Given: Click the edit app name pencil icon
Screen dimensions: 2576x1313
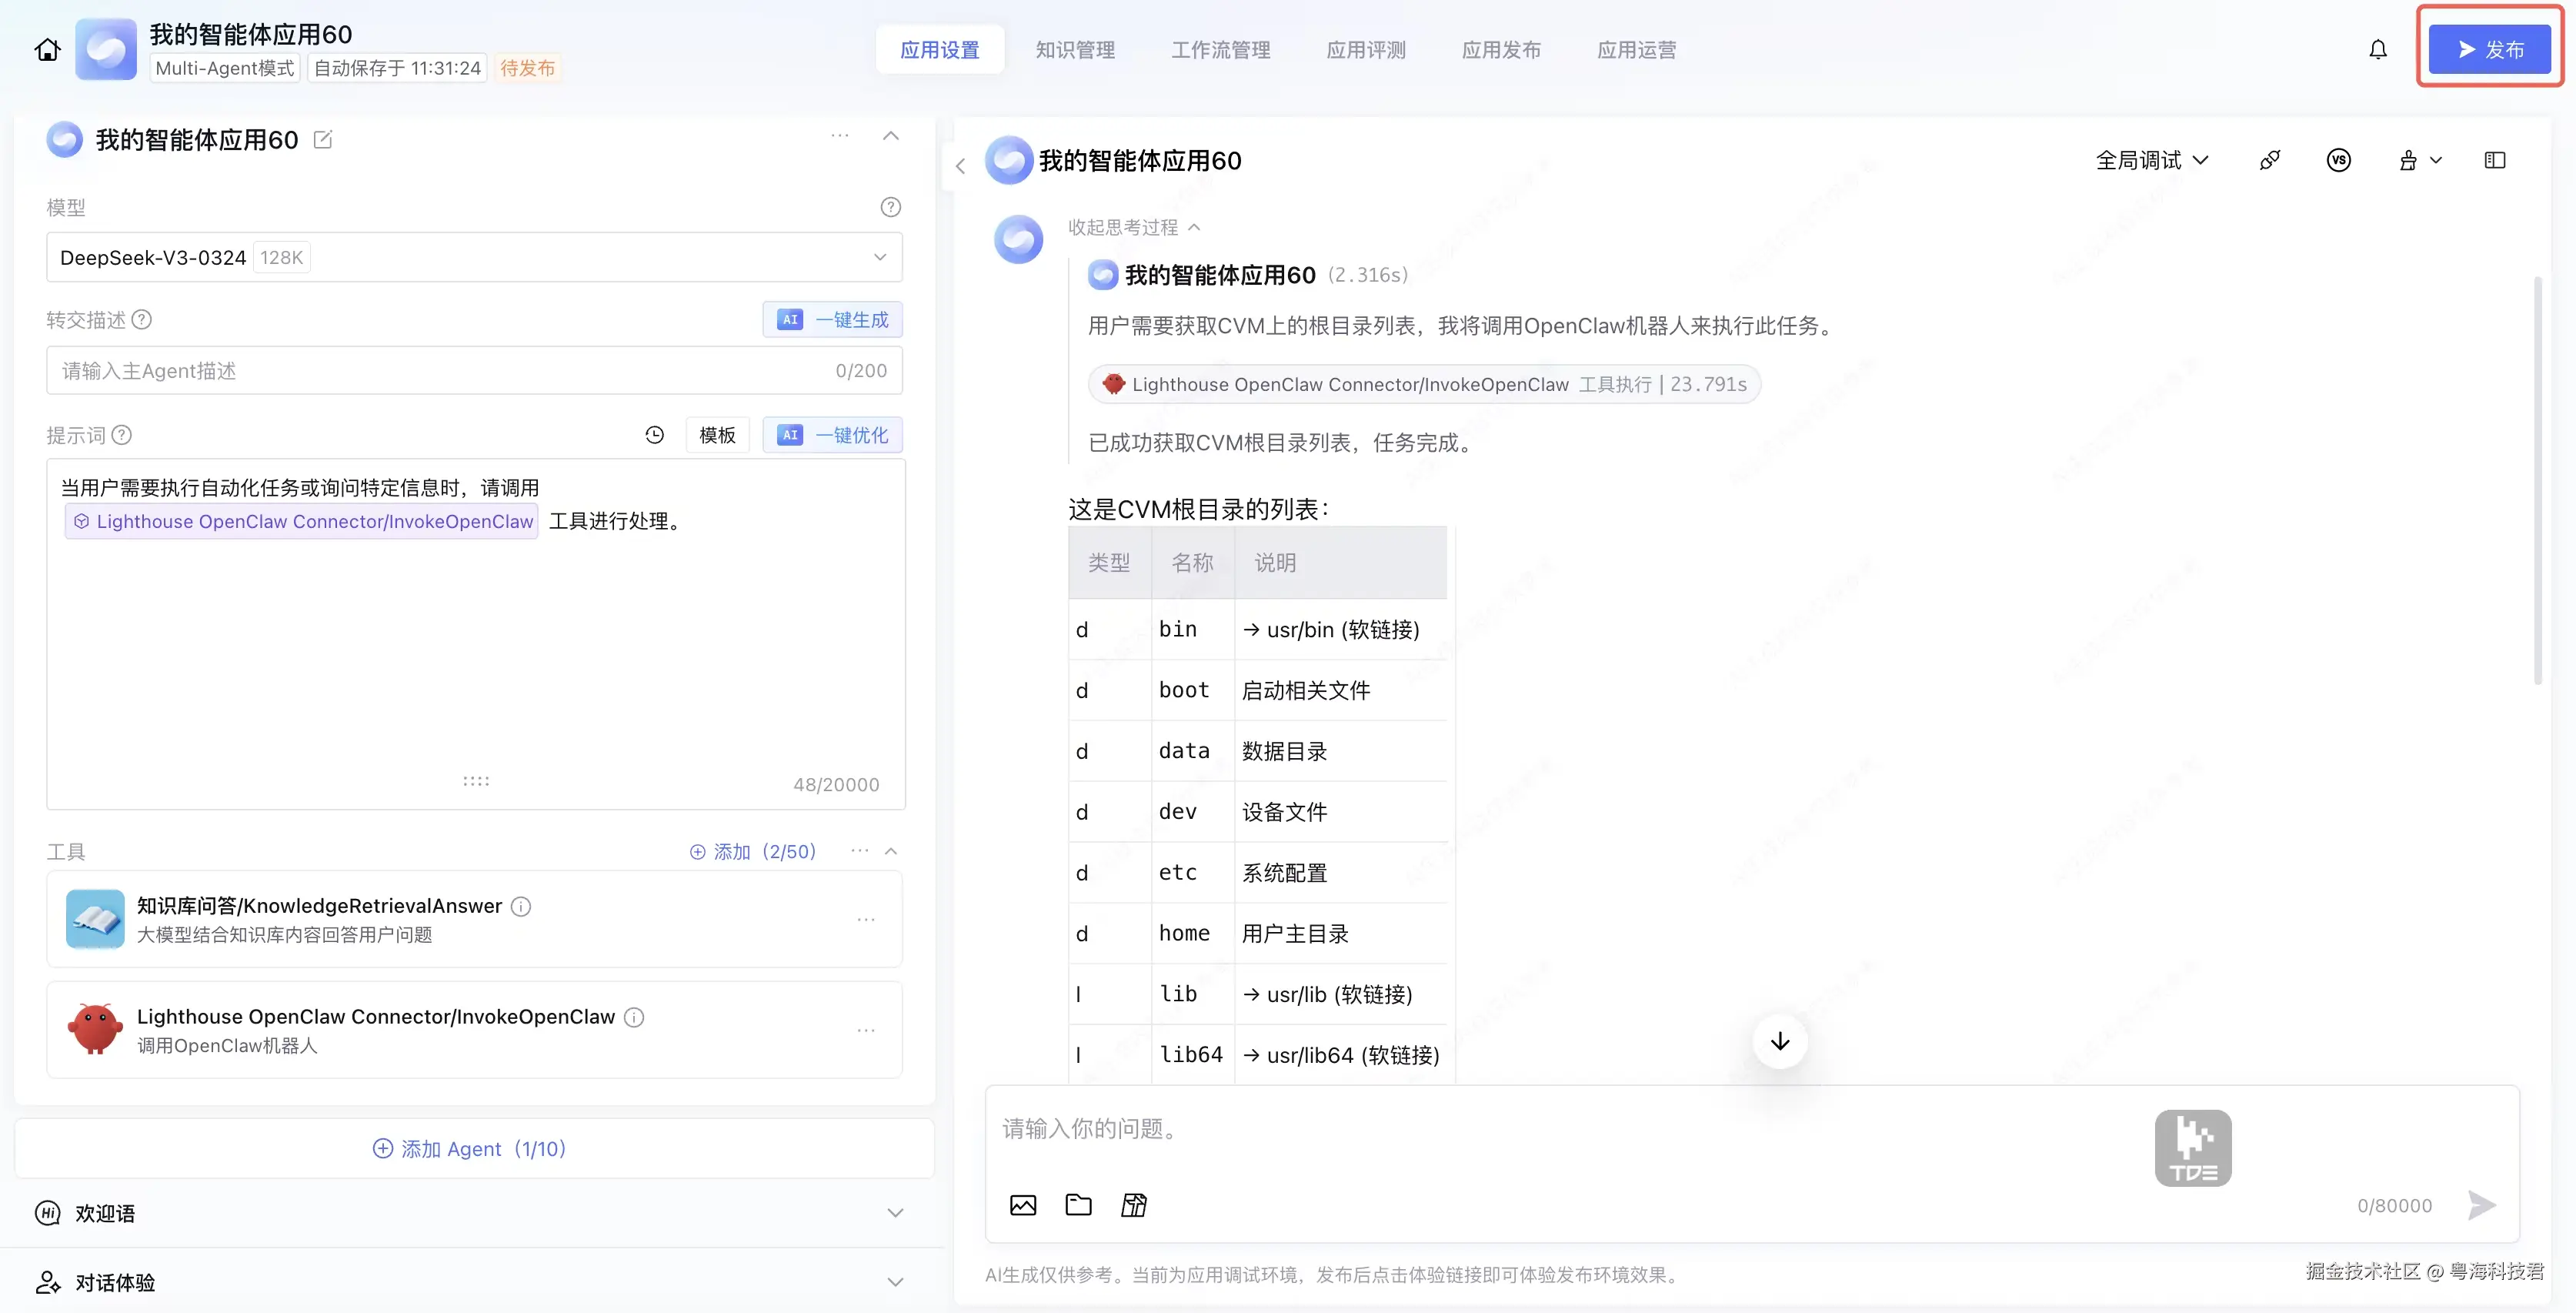Looking at the screenshot, I should point(323,140).
